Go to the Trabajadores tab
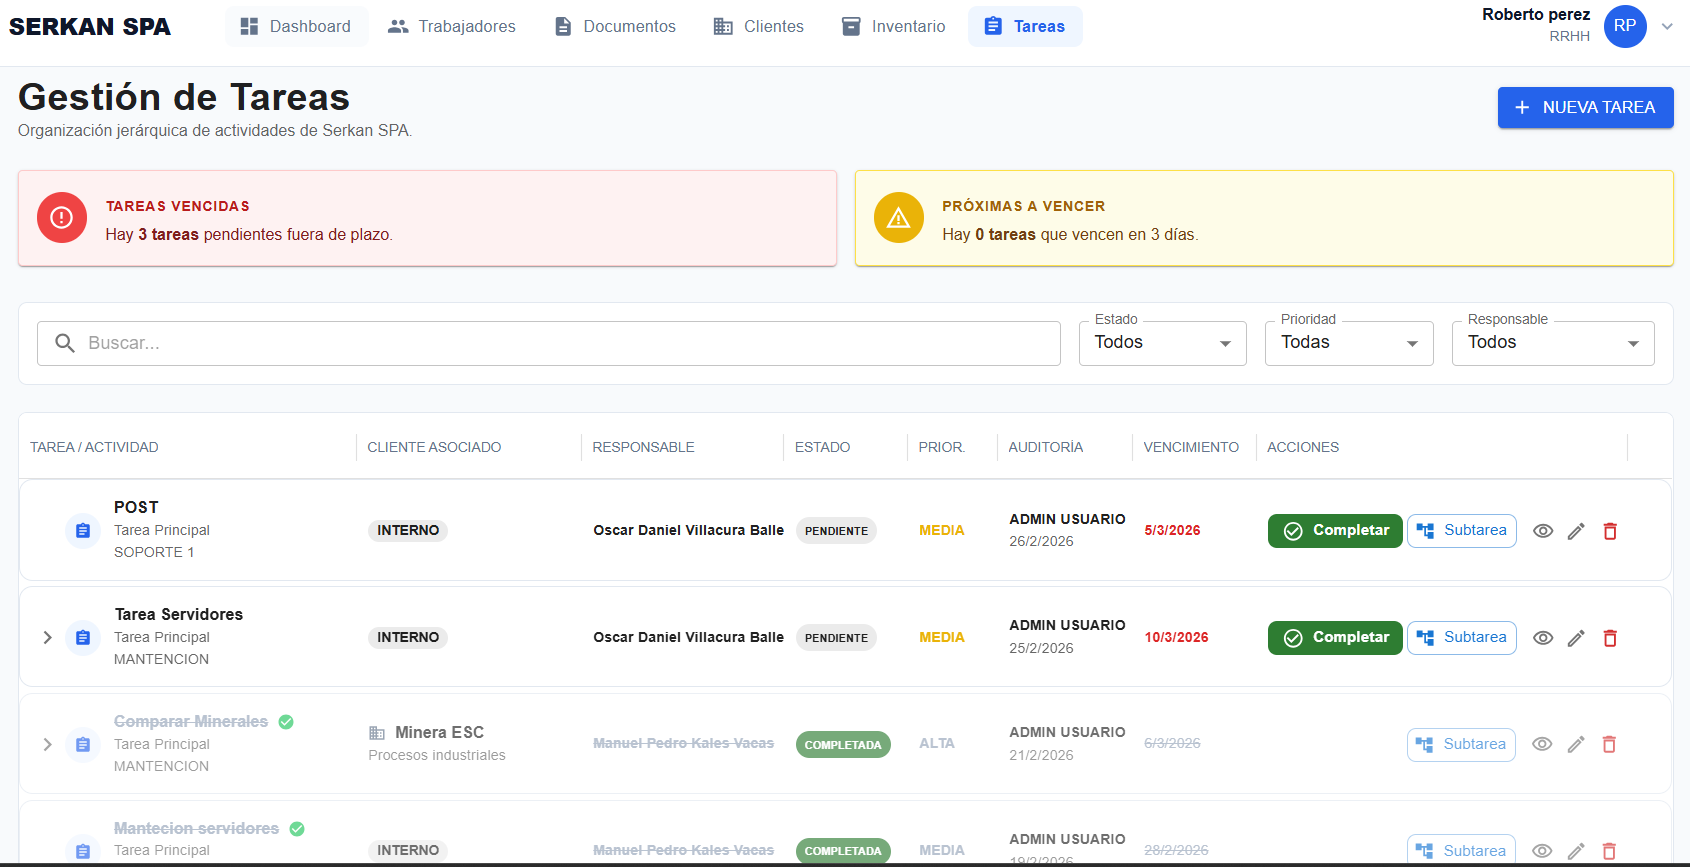 tap(452, 27)
